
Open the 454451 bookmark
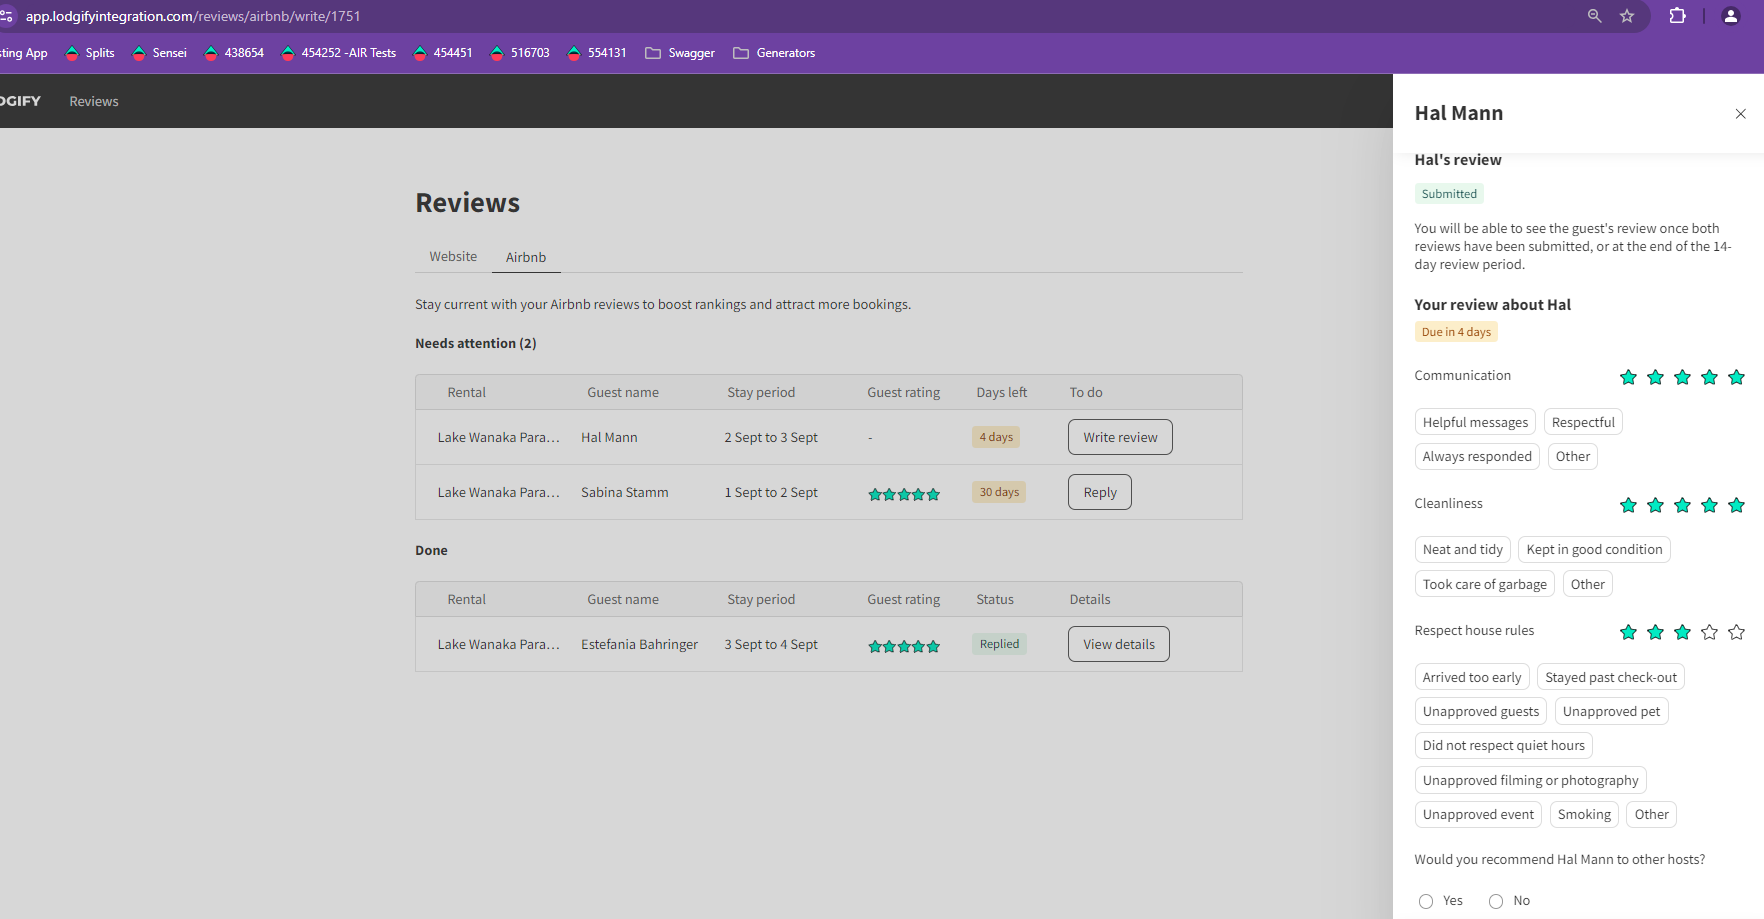(443, 53)
